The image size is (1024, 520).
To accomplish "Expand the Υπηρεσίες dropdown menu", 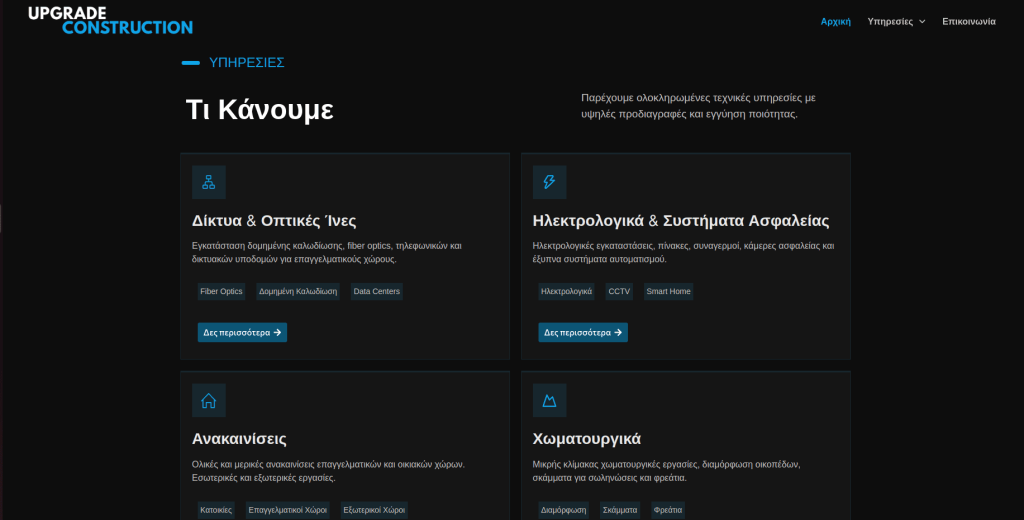I will click(x=896, y=21).
